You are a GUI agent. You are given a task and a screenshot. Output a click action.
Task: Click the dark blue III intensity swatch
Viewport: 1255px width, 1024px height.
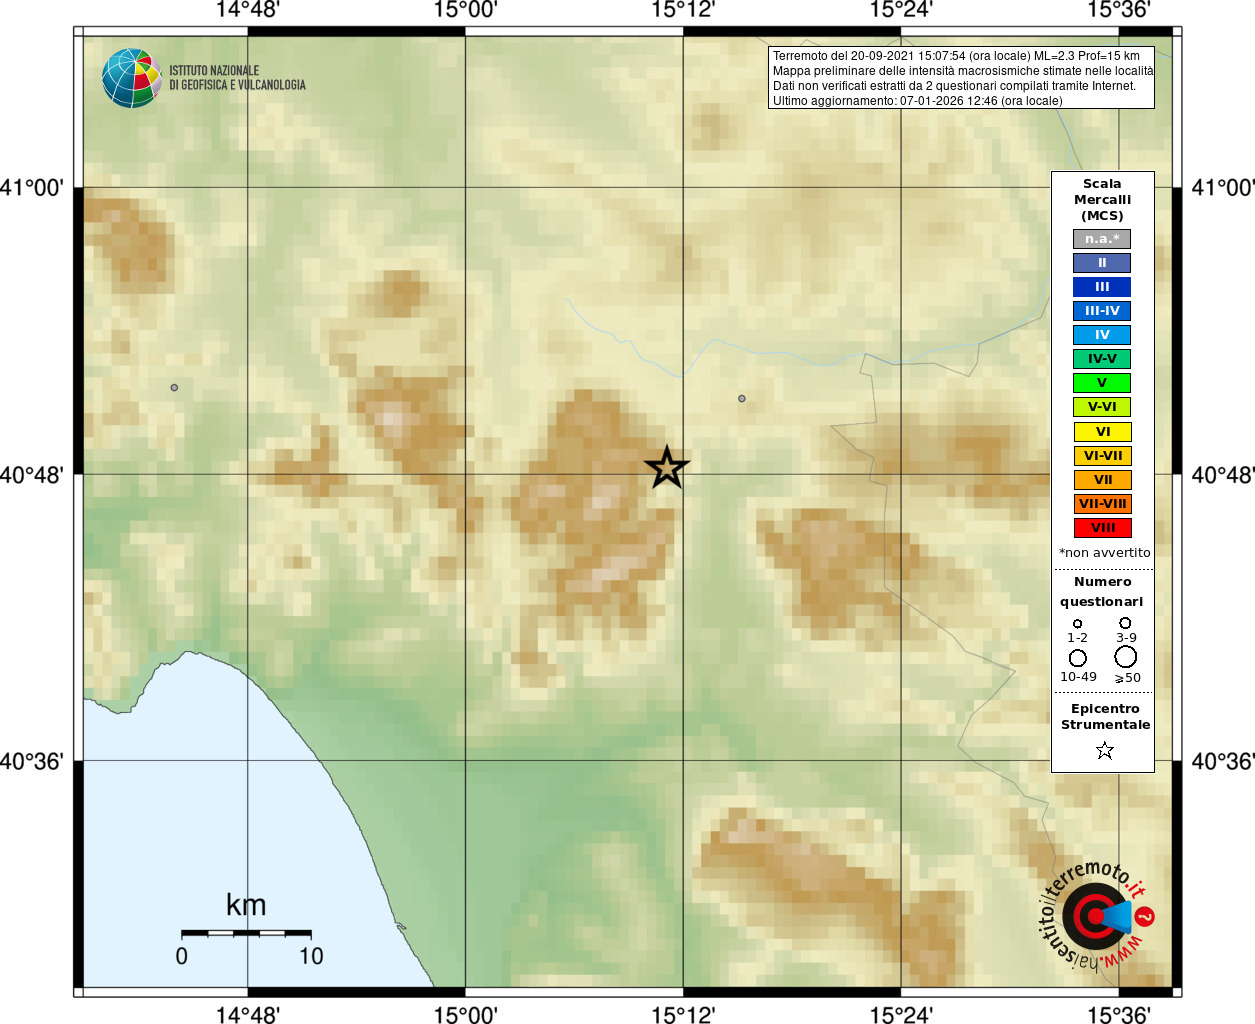pyautogui.click(x=1102, y=287)
